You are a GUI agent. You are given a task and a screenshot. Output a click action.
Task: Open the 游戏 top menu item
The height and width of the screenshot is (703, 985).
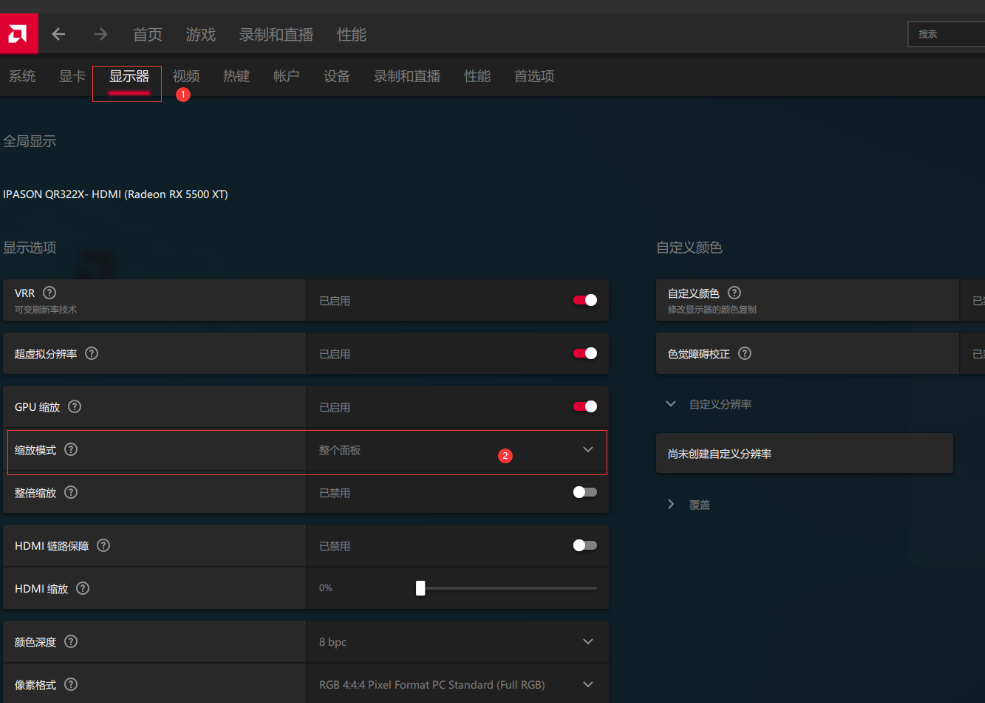click(x=200, y=34)
